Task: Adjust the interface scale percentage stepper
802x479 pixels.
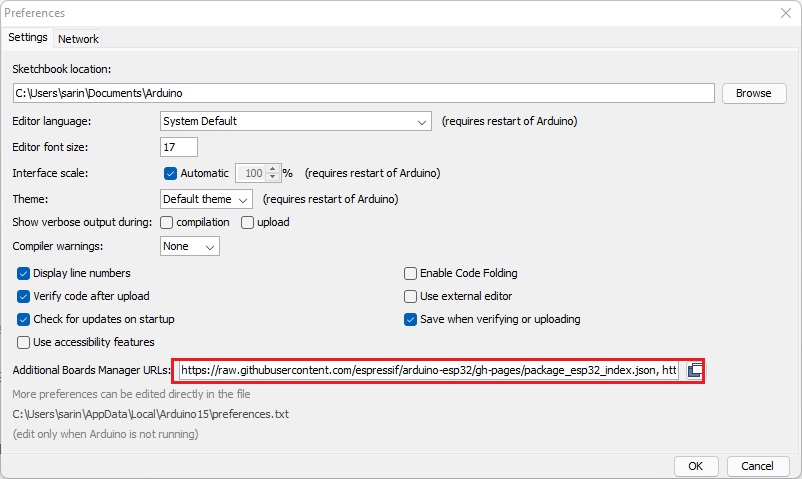Action: coord(271,173)
